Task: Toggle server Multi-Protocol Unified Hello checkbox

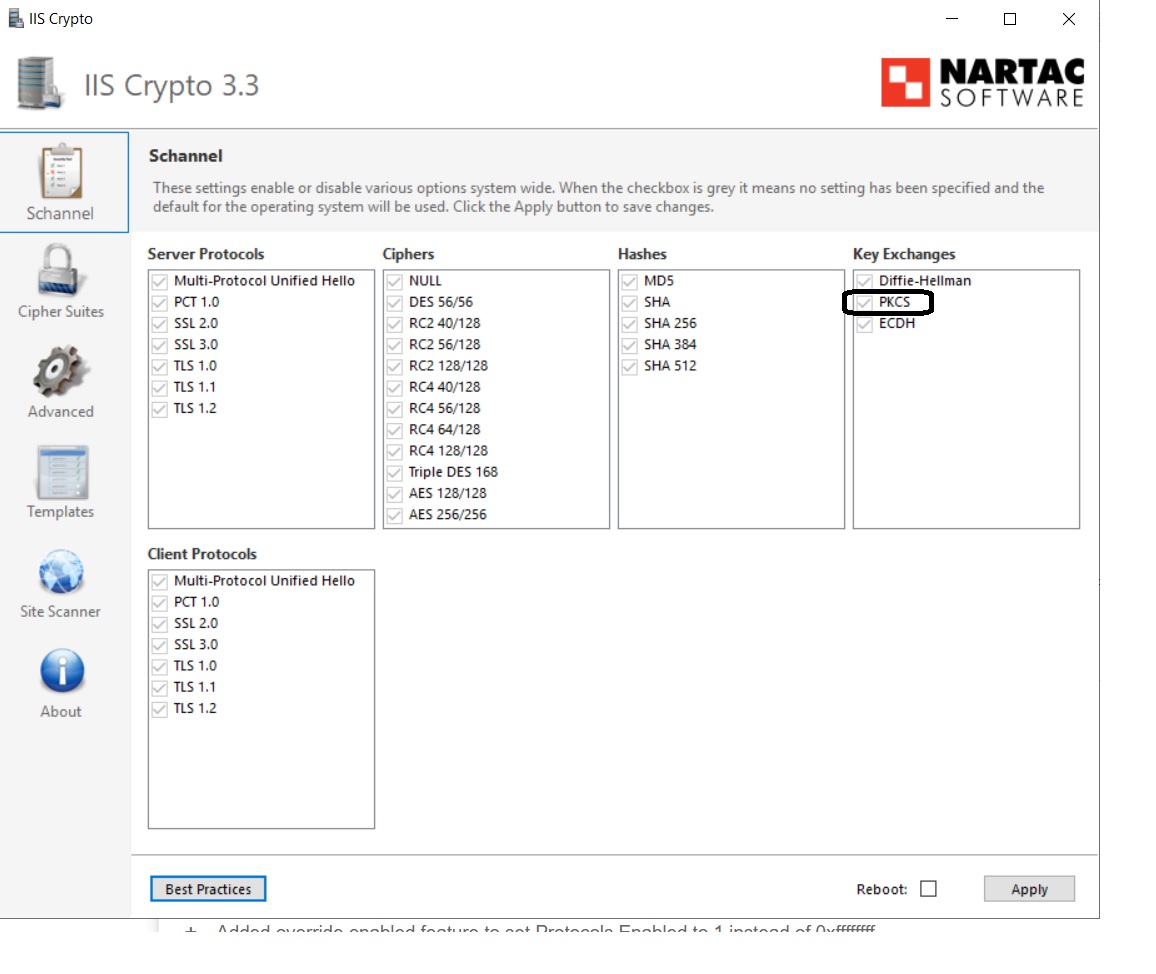Action: pyautogui.click(x=159, y=282)
